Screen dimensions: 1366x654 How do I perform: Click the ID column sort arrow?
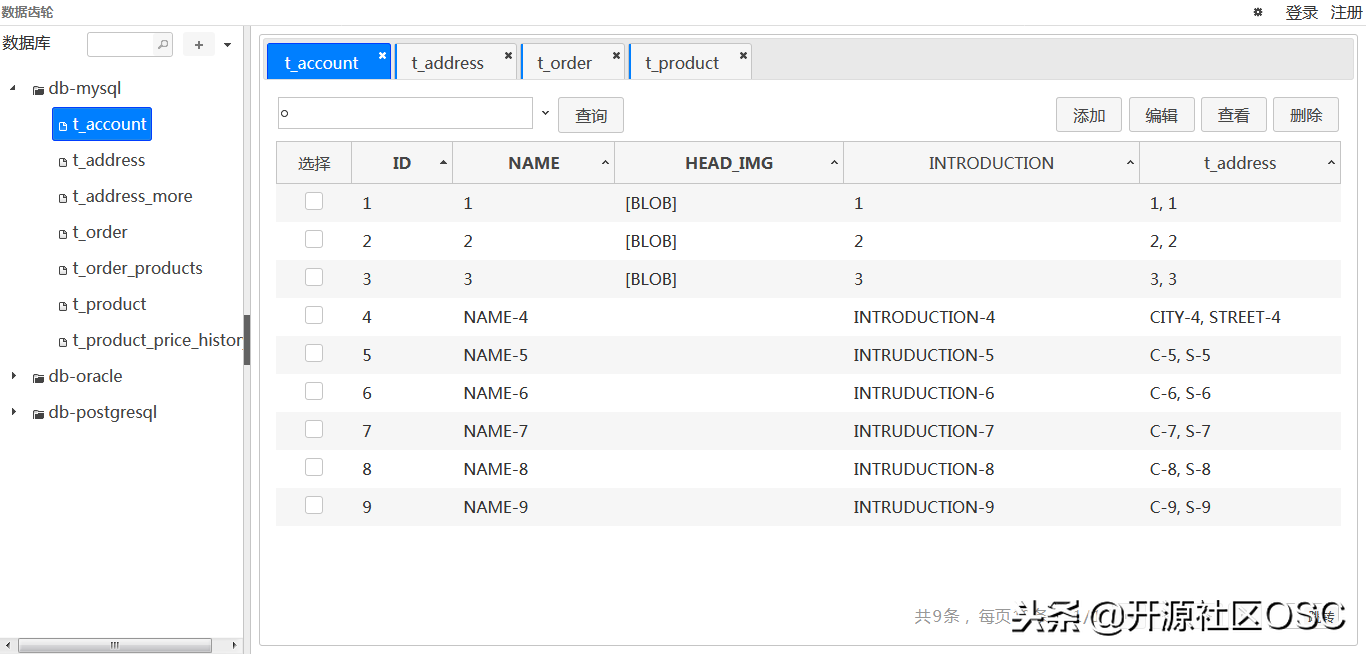(x=443, y=163)
